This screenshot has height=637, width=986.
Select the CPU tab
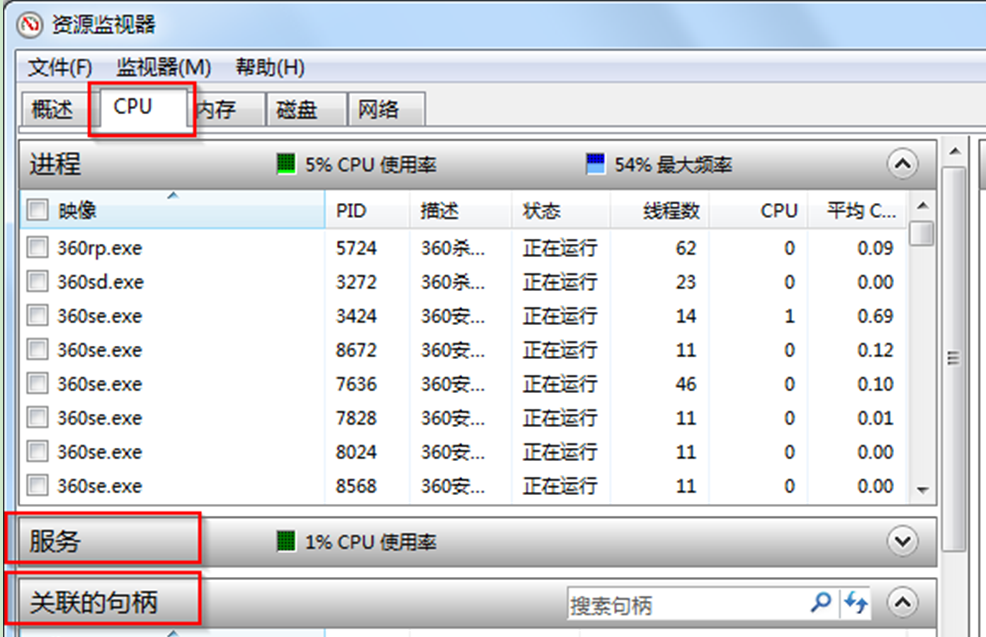point(142,107)
